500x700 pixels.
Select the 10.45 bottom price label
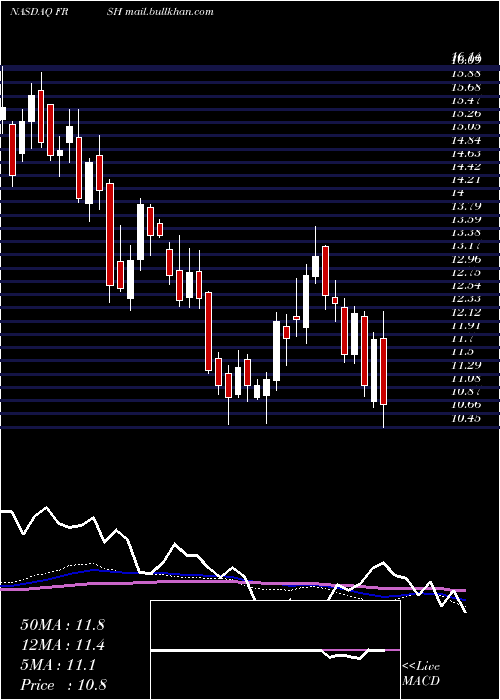point(466,418)
